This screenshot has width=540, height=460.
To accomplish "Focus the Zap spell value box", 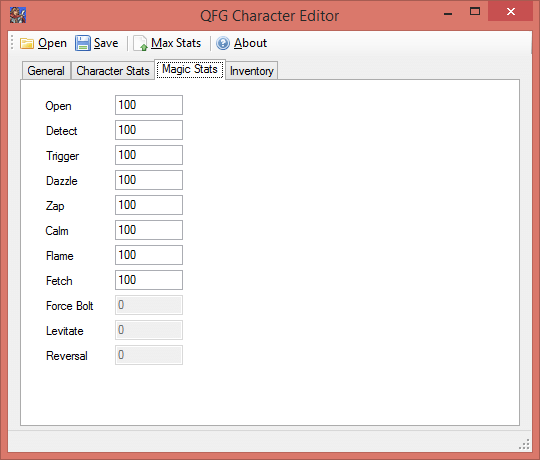I will (x=149, y=205).
